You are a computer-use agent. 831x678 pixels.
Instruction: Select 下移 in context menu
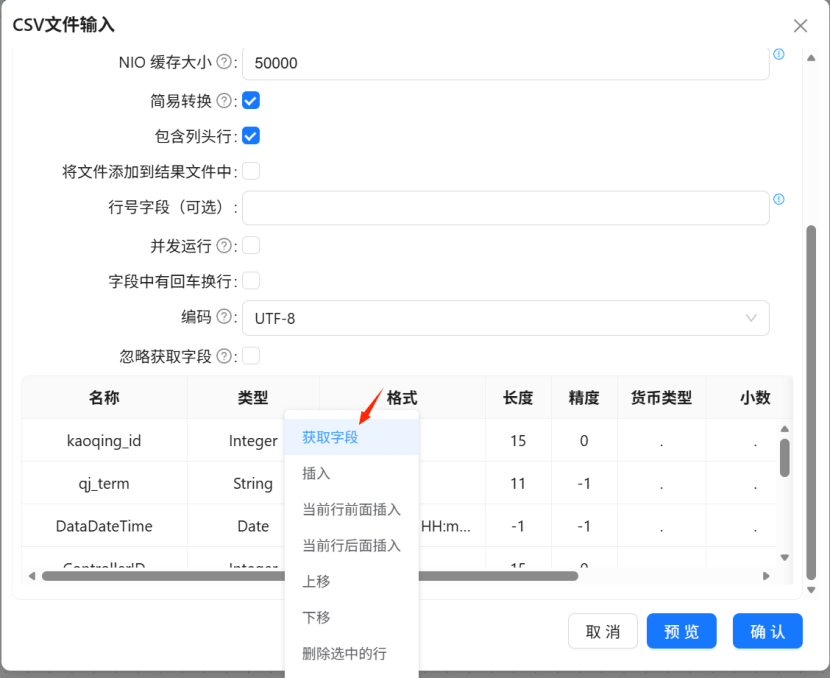point(352,617)
